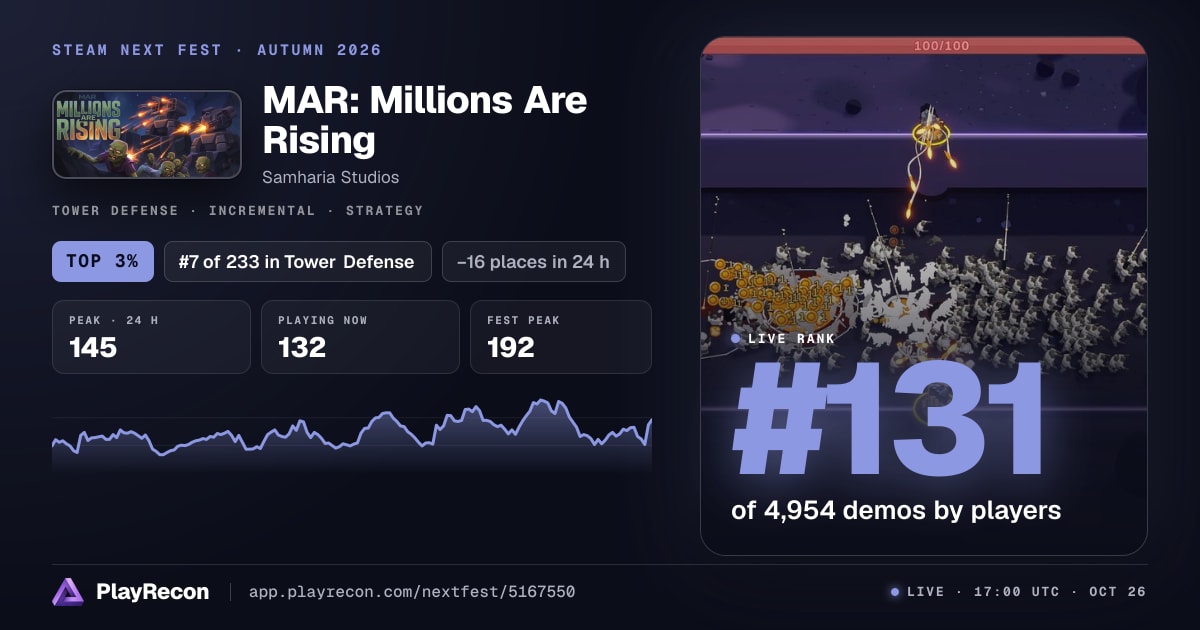The image size is (1200, 630).
Task: Click the LIVE status dot in footer
Action: click(895, 592)
